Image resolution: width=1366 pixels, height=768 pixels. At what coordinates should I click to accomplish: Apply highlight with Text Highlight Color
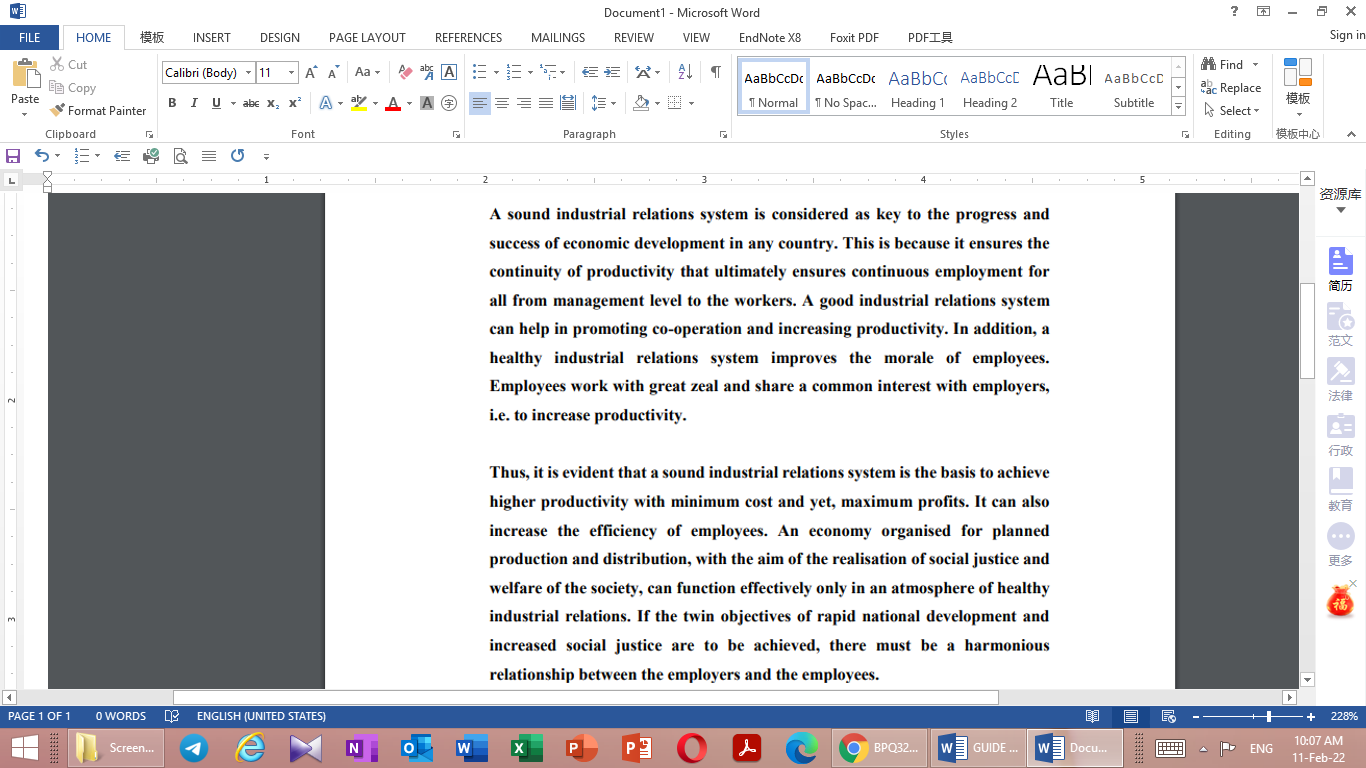360,103
